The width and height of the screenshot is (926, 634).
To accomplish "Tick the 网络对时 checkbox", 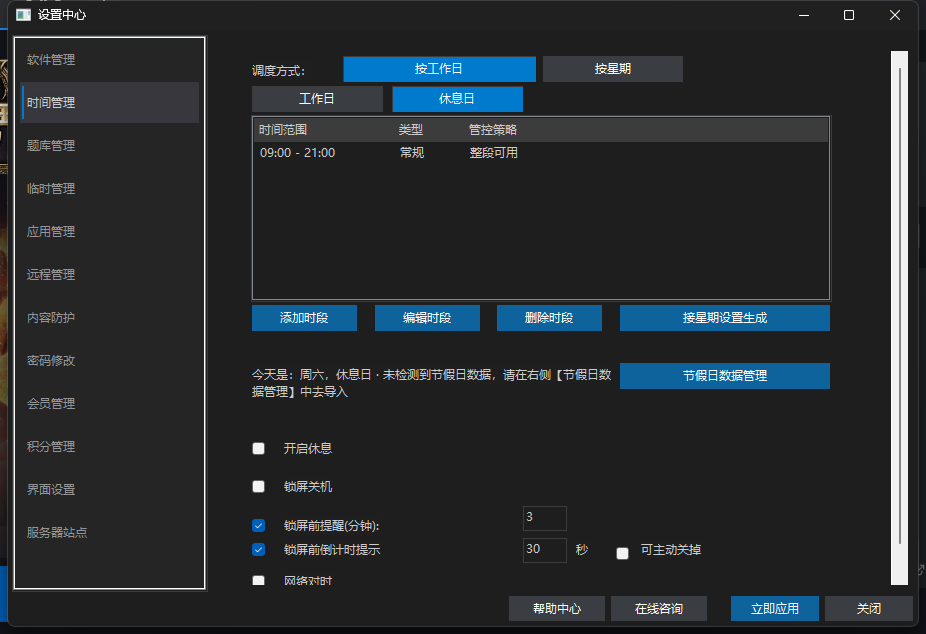I will [x=259, y=580].
